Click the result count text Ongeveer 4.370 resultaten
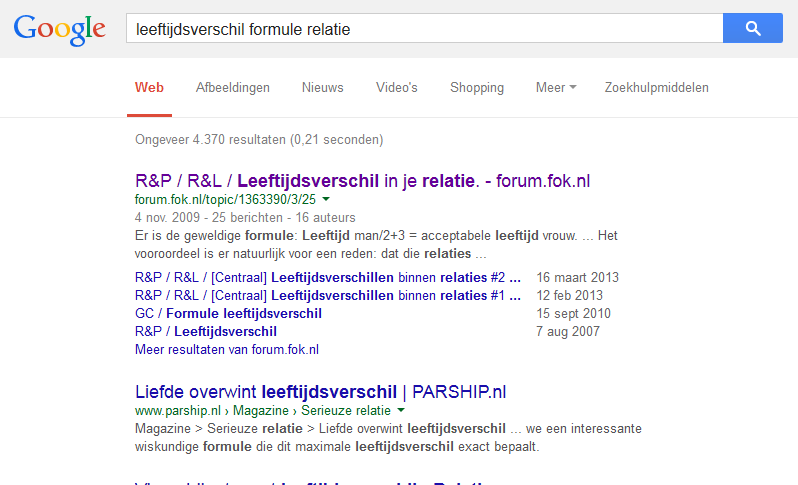The image size is (798, 485). click(259, 139)
